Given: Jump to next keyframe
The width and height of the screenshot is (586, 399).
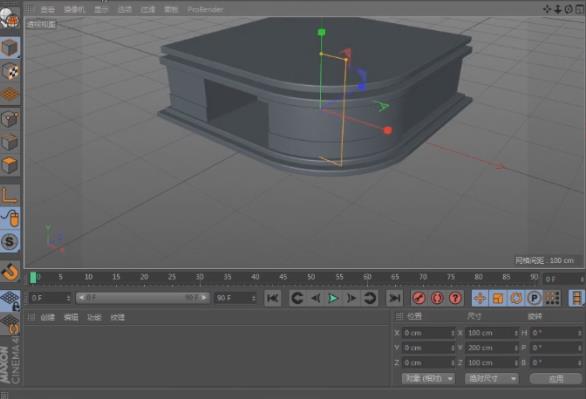Looking at the screenshot, I should pyautogui.click(x=369, y=298).
